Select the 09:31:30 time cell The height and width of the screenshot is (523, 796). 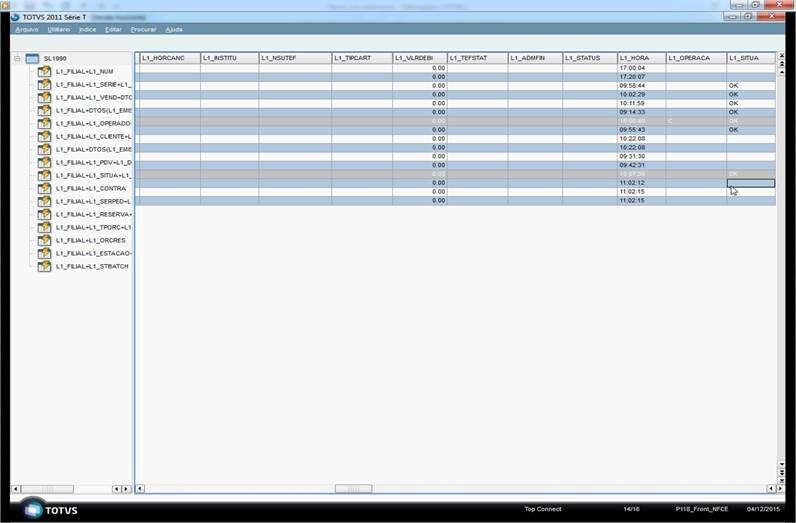coord(642,156)
